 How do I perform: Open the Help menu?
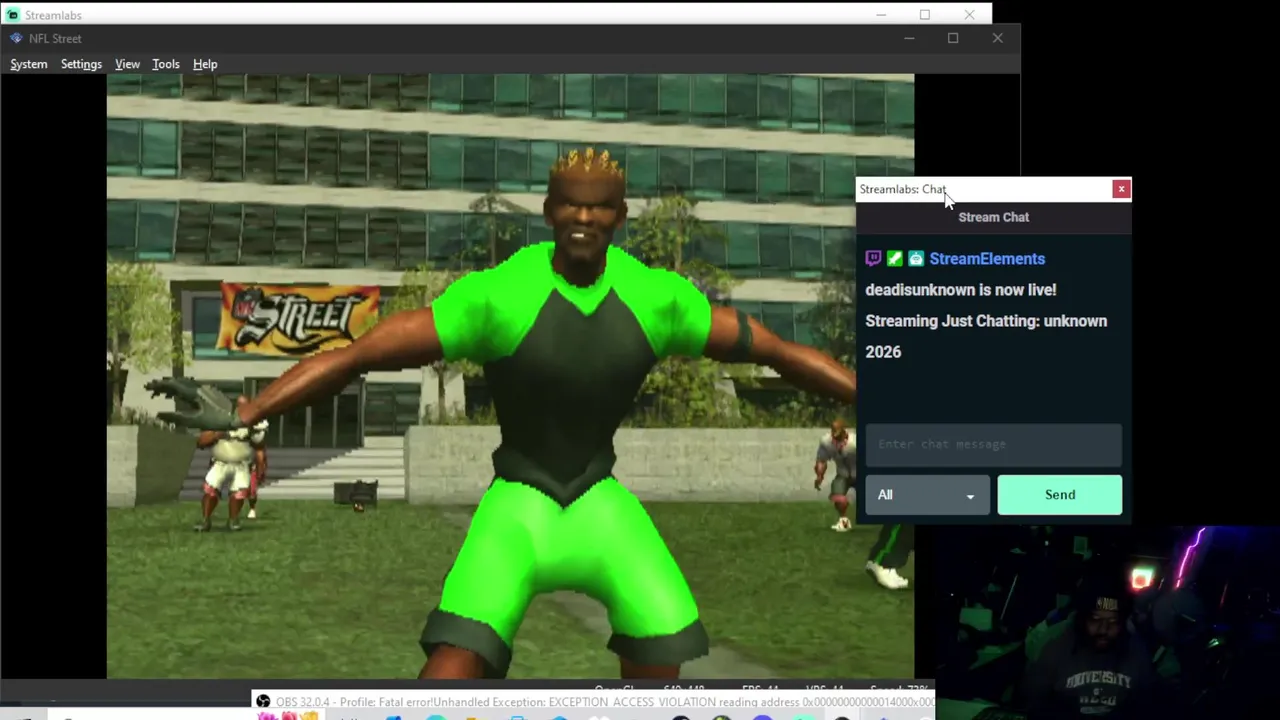(x=205, y=64)
